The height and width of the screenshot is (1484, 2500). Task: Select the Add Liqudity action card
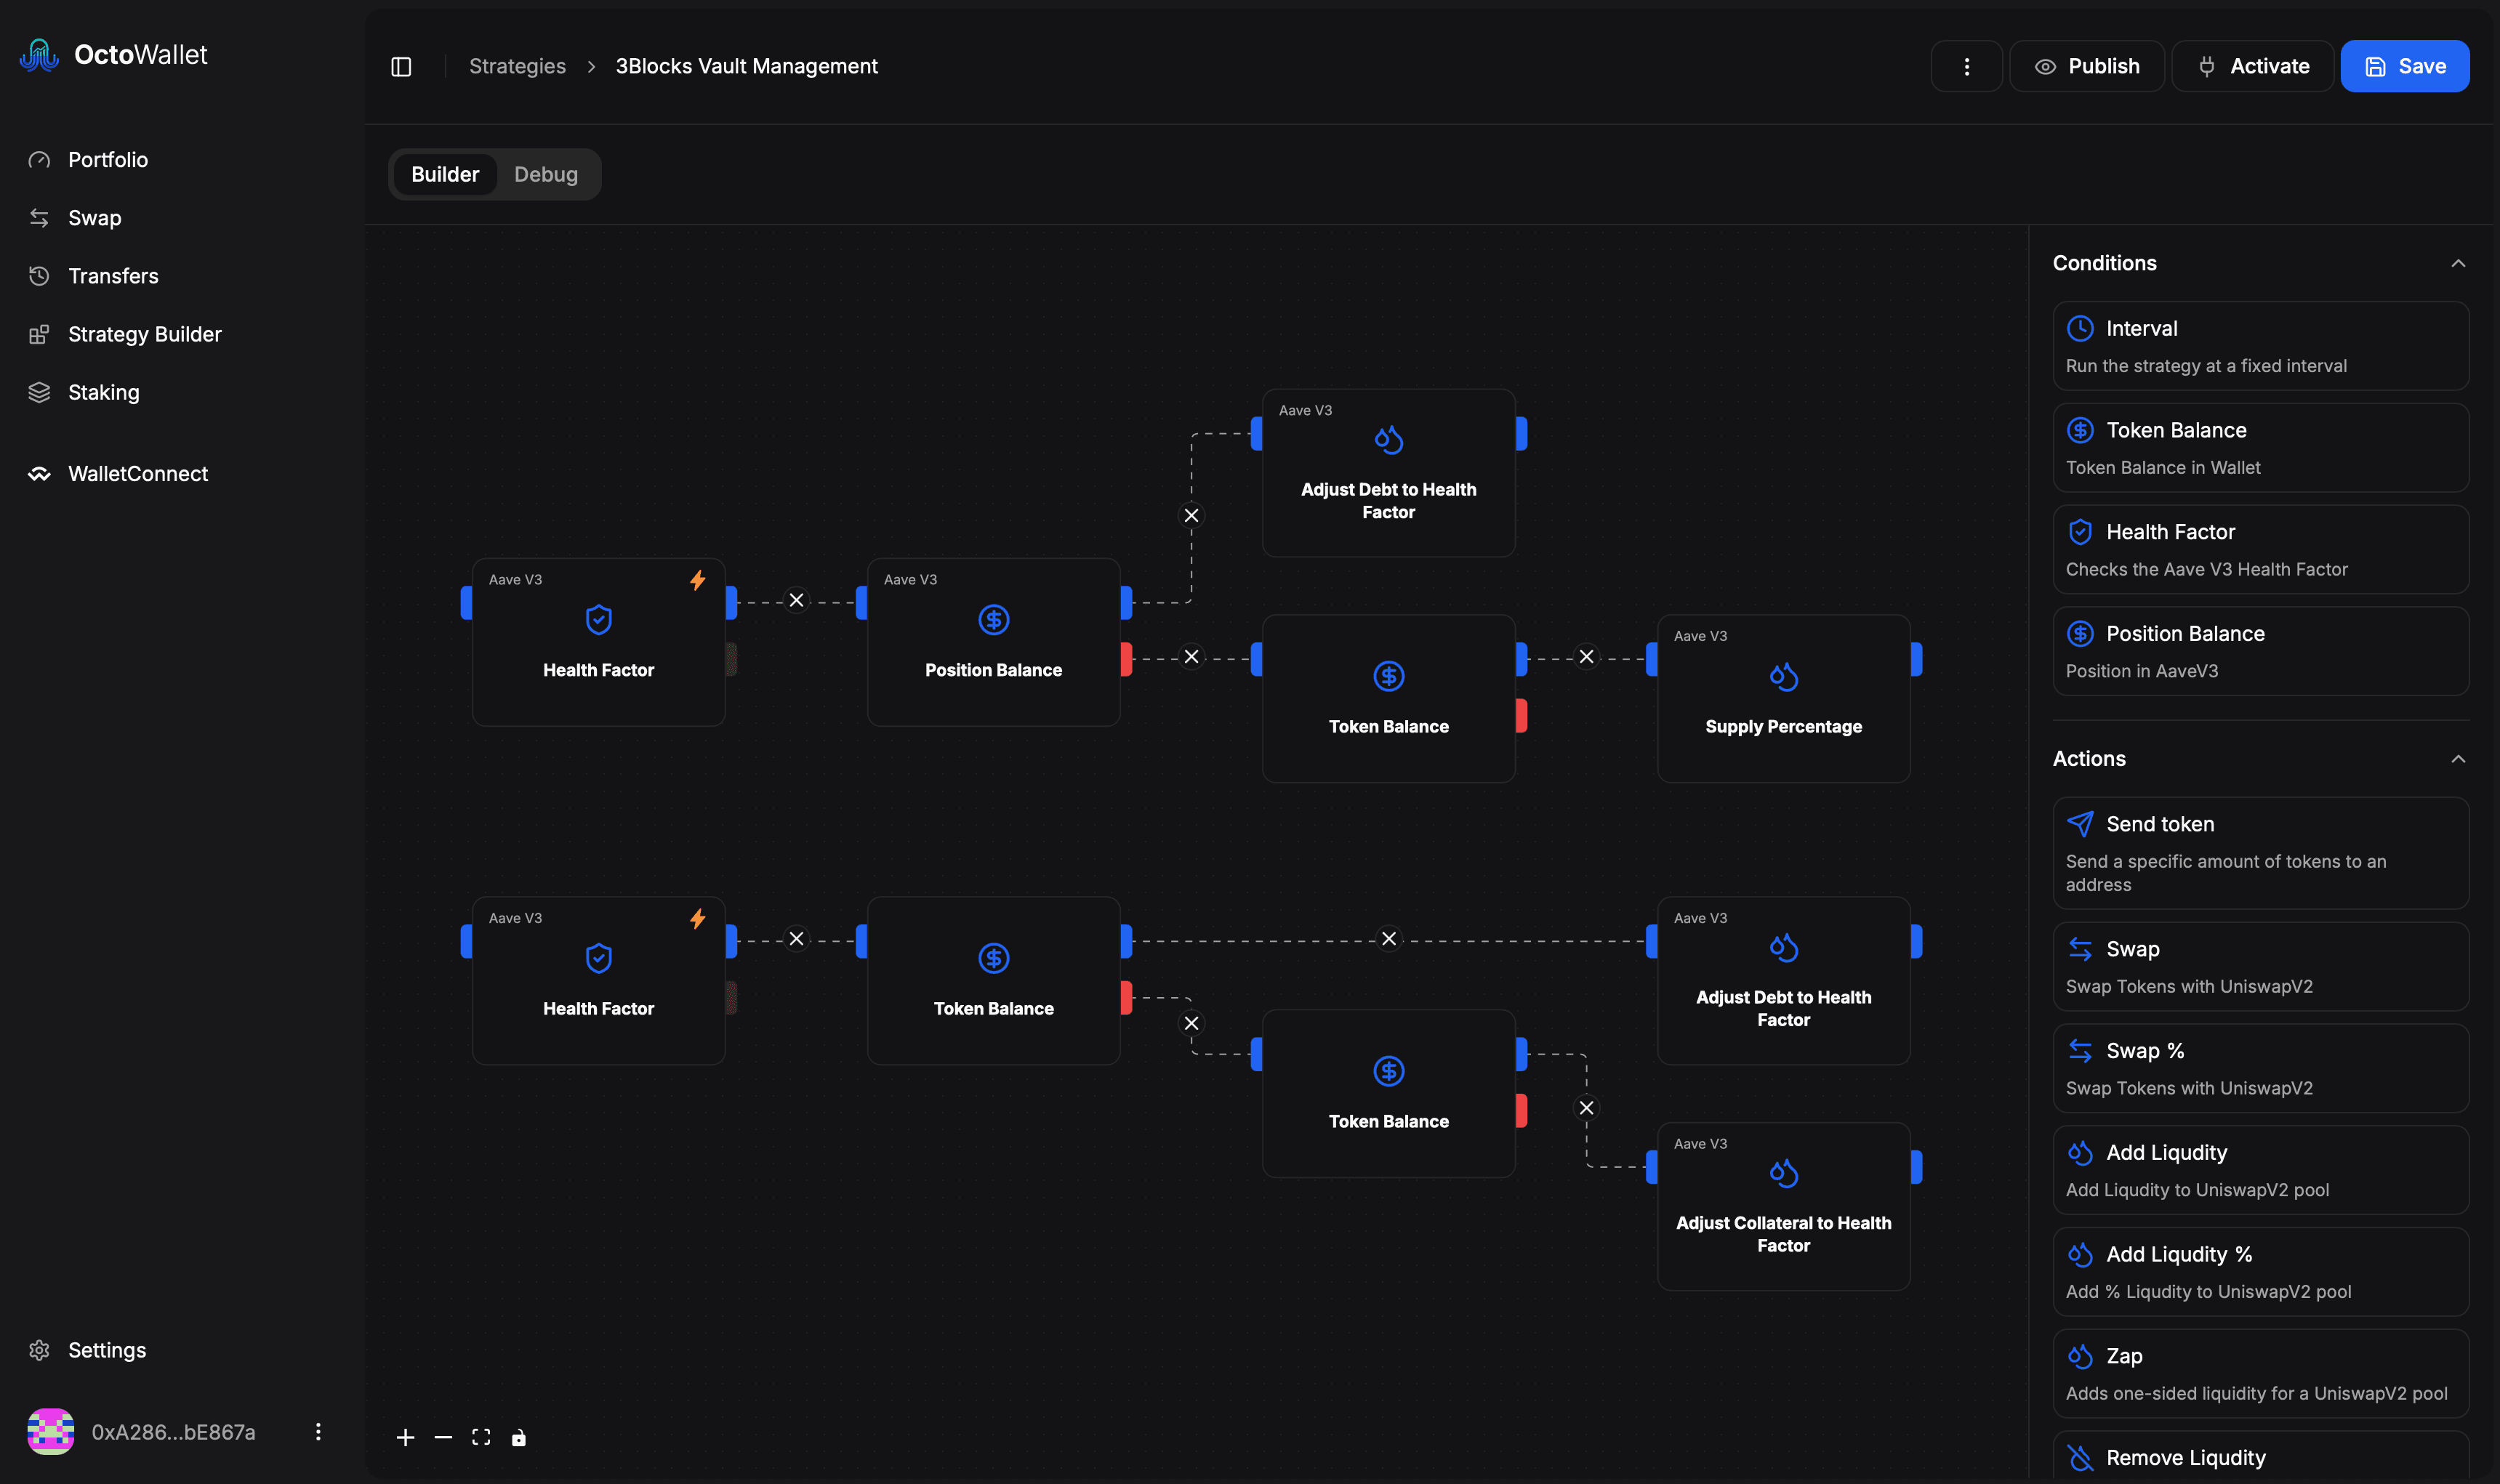[x=2260, y=1170]
